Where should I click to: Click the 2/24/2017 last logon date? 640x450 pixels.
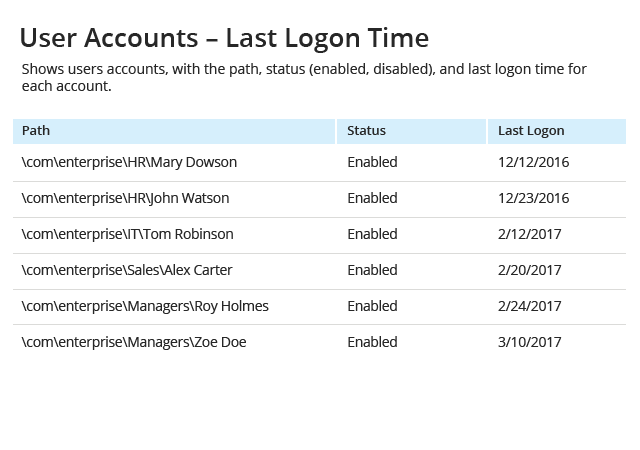click(x=529, y=306)
